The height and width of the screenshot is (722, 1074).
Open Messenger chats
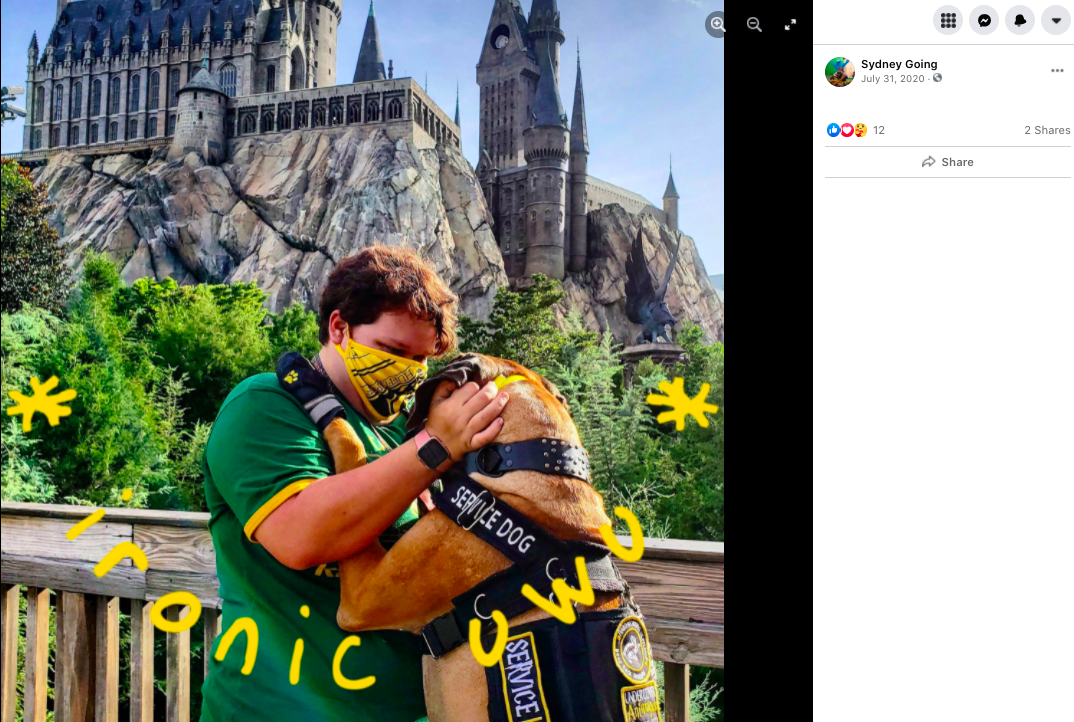pos(984,21)
